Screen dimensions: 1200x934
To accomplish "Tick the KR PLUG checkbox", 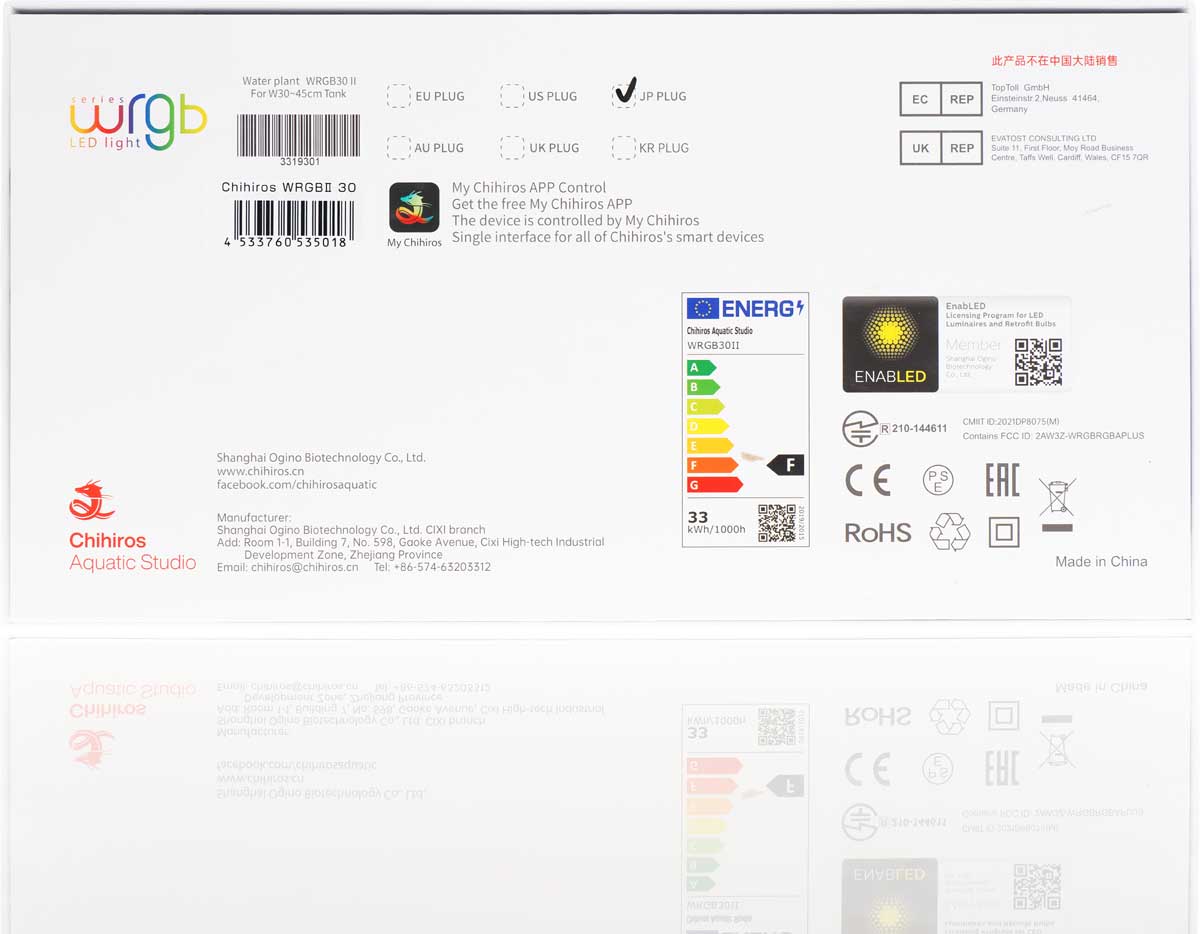I will pyautogui.click(x=624, y=147).
